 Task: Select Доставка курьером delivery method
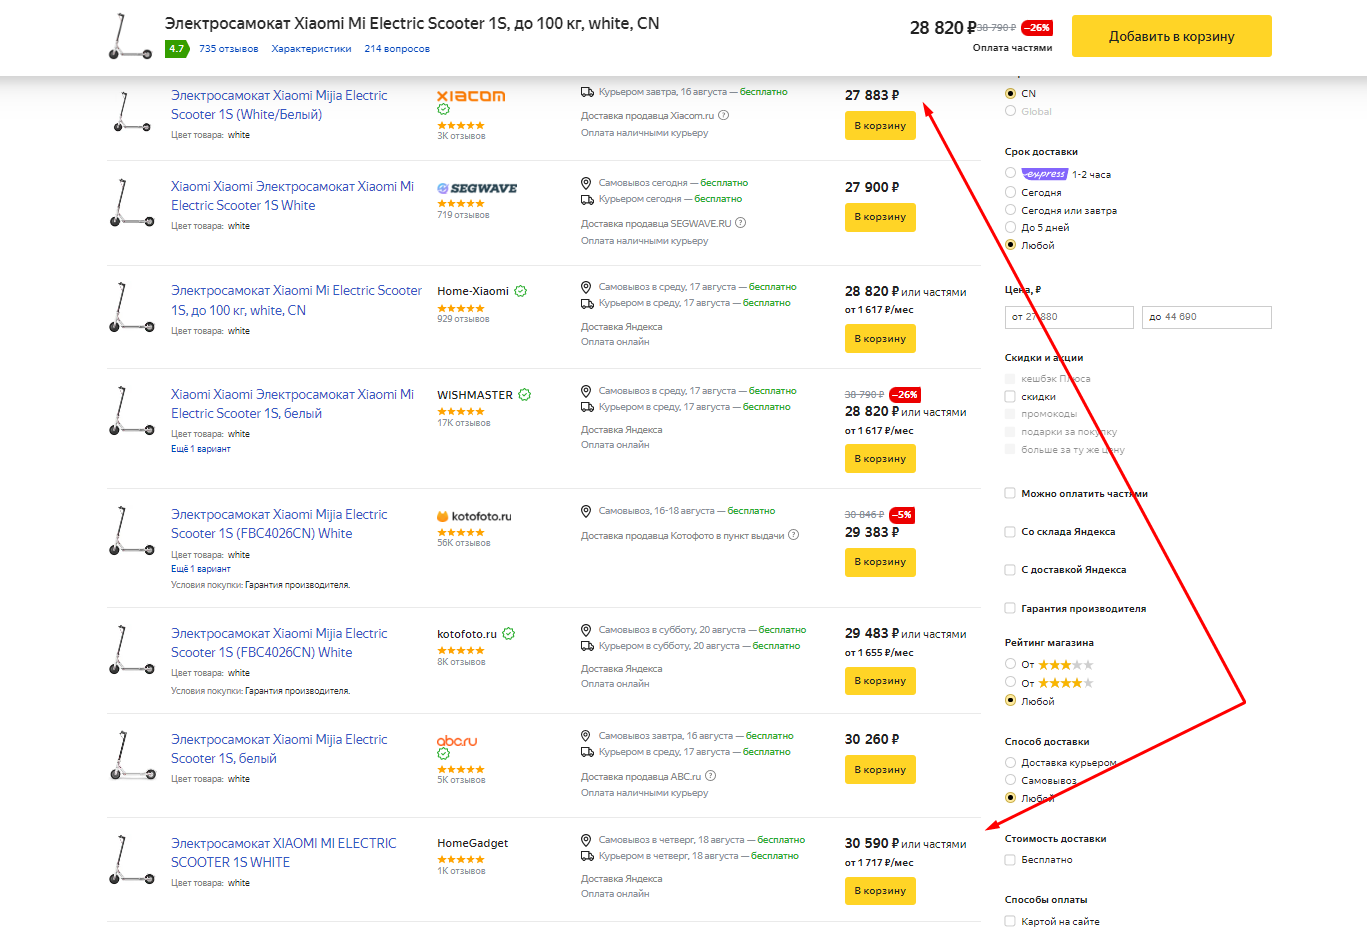click(x=1010, y=762)
